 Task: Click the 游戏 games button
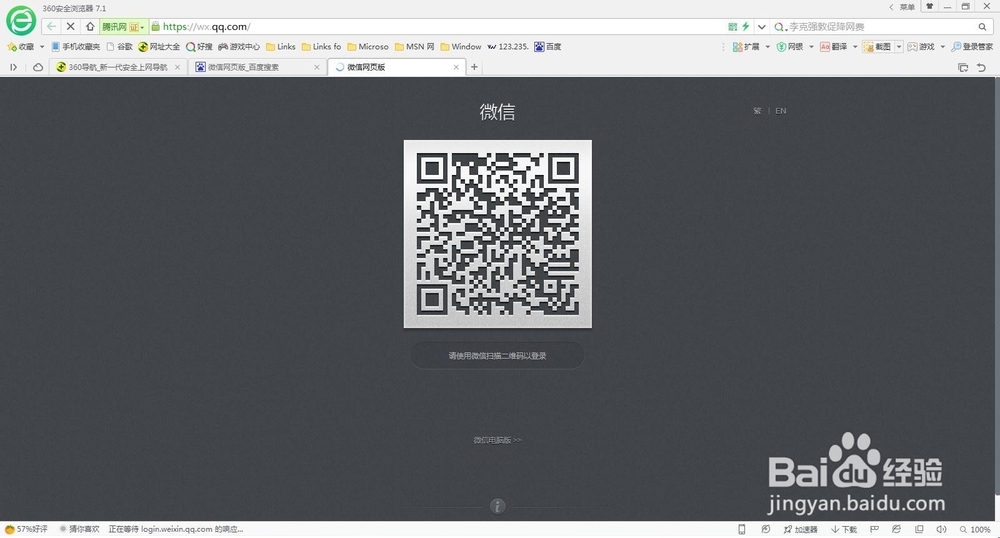click(x=922, y=47)
